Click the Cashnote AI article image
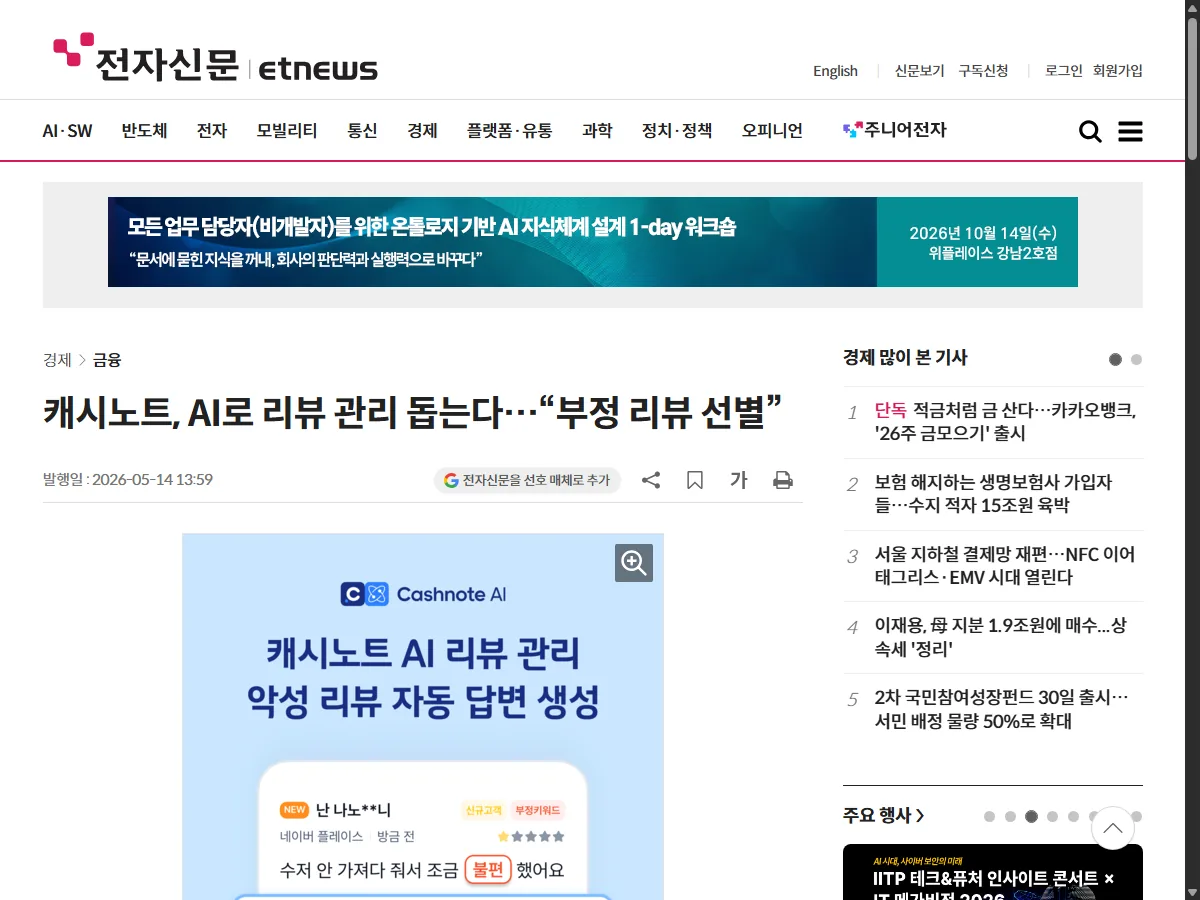Viewport: 1200px width, 900px height. coord(423,716)
